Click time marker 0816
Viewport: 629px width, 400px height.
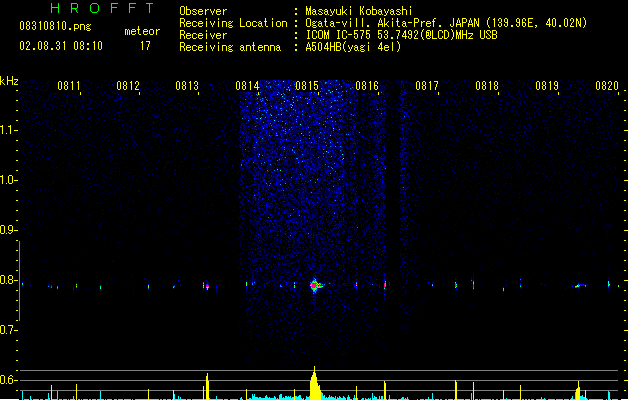(367, 86)
